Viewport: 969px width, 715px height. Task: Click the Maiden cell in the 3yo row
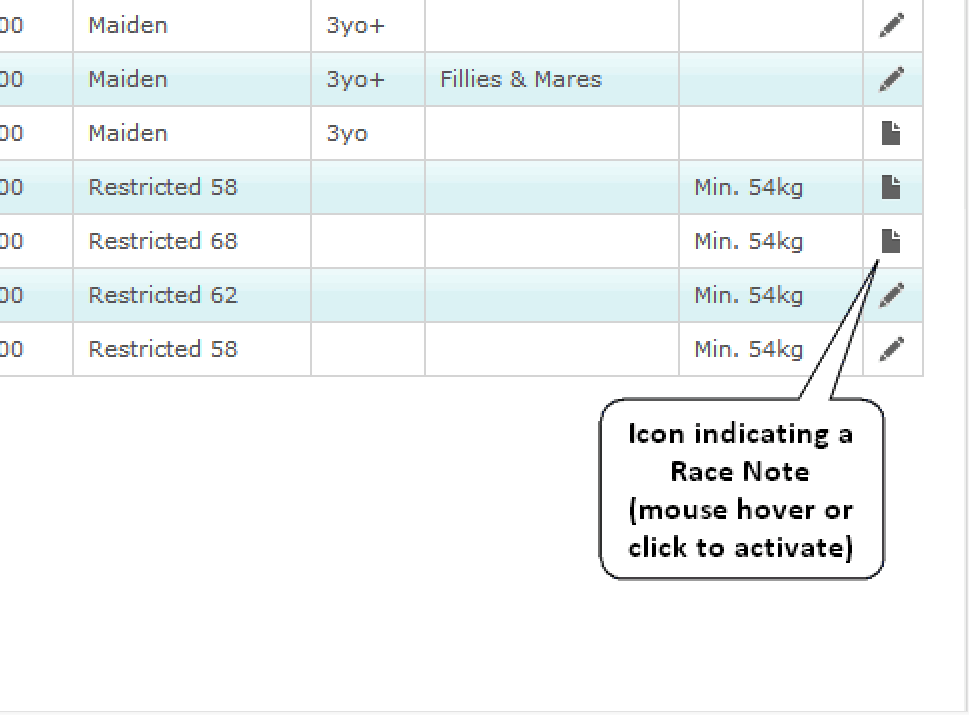pyautogui.click(x=128, y=133)
